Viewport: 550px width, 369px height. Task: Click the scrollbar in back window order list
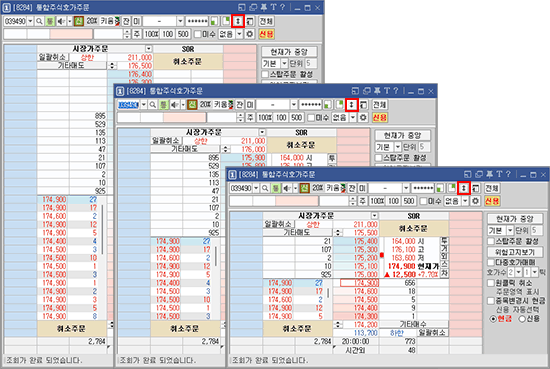click(102, 230)
